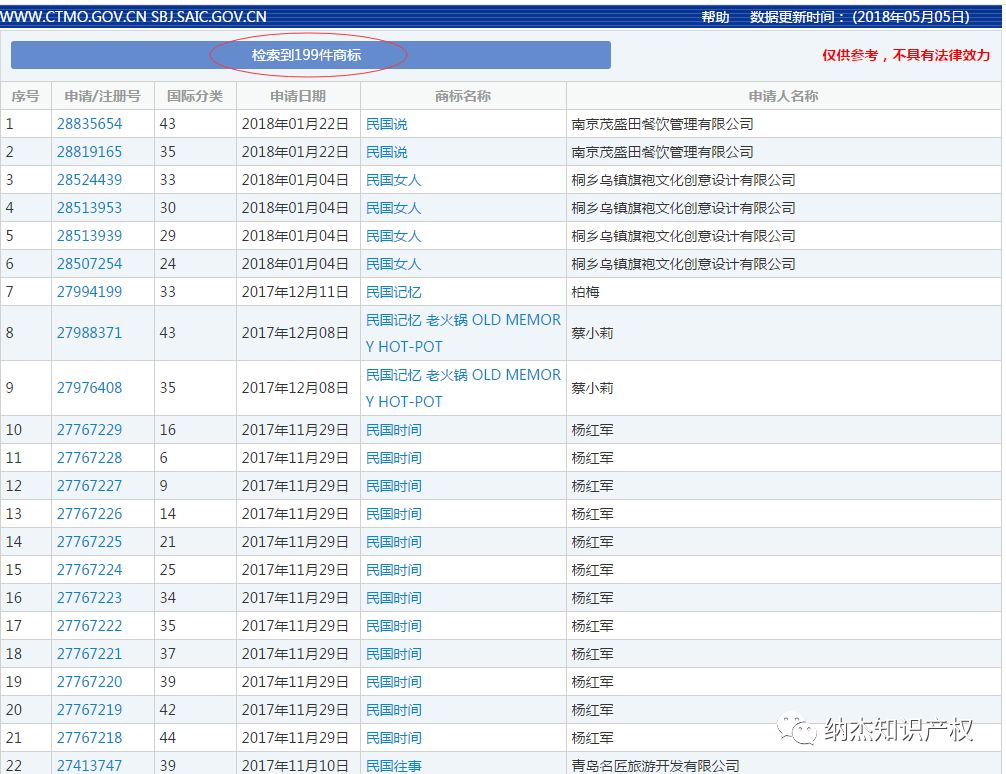Open registration number 28819165
The image size is (1006, 774).
click(89, 152)
